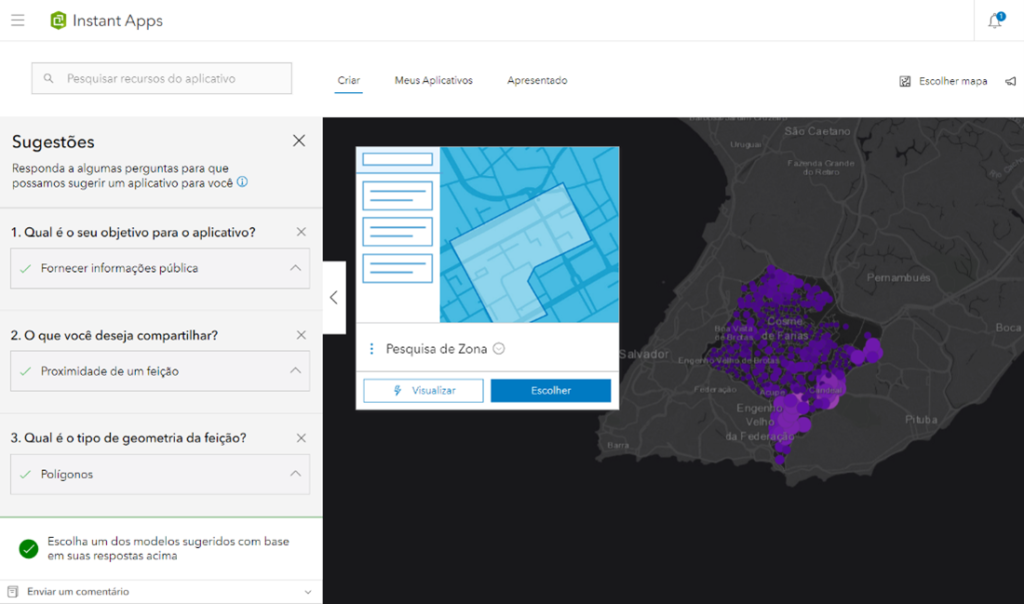Click the Escolher button
The height and width of the screenshot is (604, 1024).
pyautogui.click(x=551, y=390)
